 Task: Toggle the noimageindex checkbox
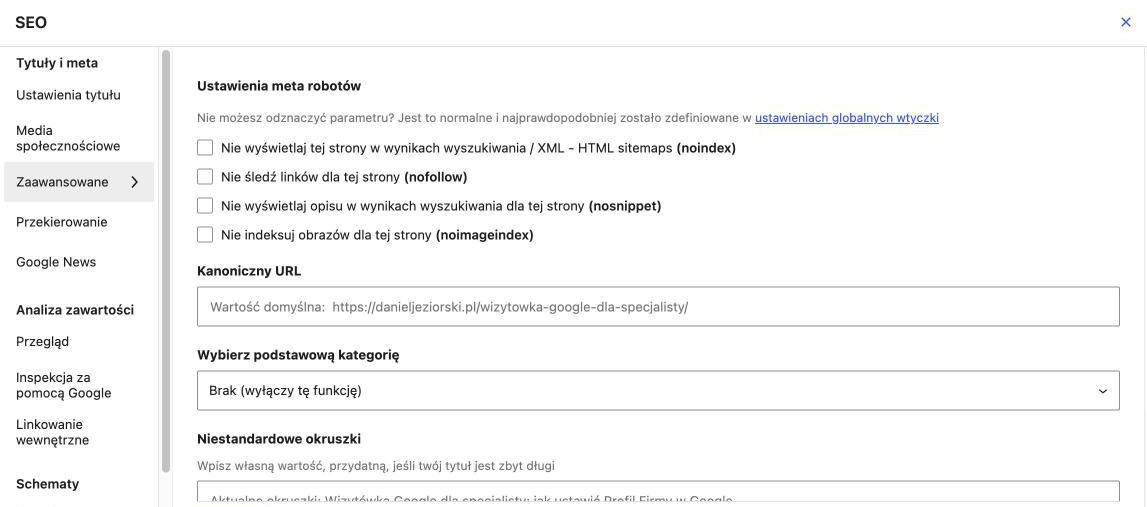click(205, 235)
